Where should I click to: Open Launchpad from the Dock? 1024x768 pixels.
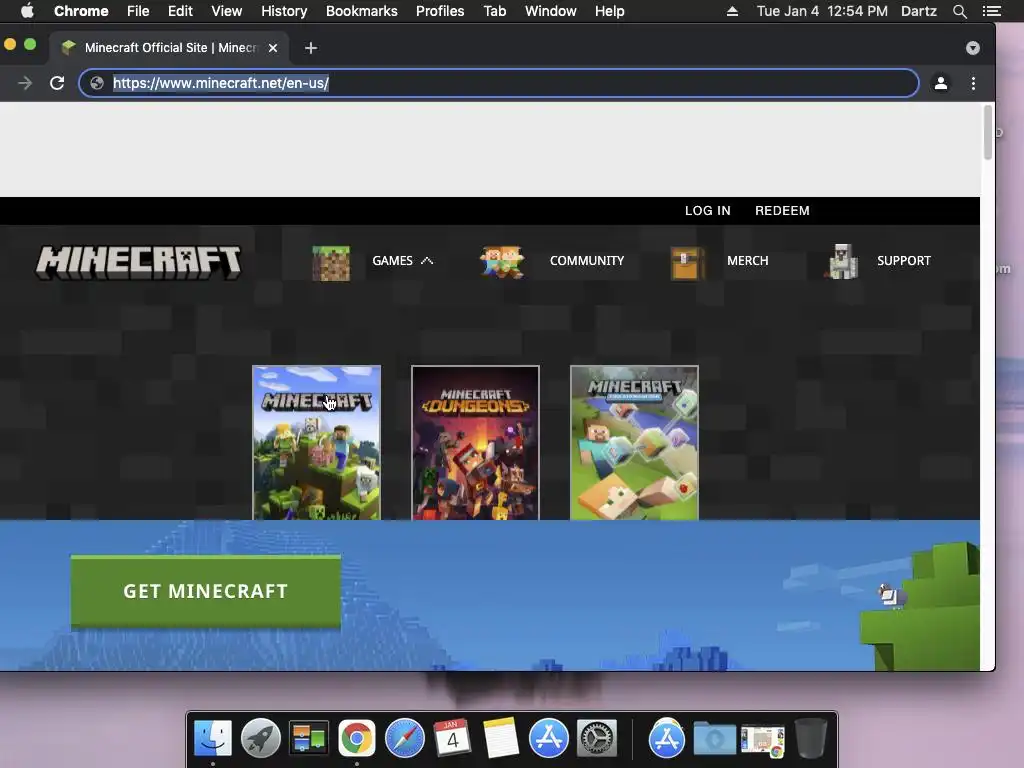tap(261, 739)
